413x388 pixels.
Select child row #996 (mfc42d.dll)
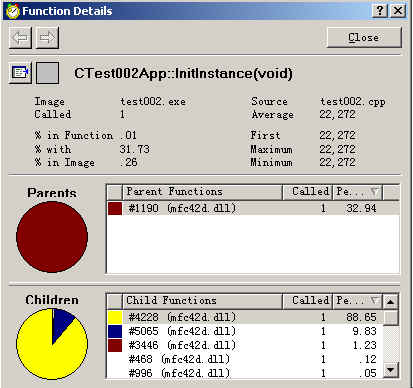point(245,373)
